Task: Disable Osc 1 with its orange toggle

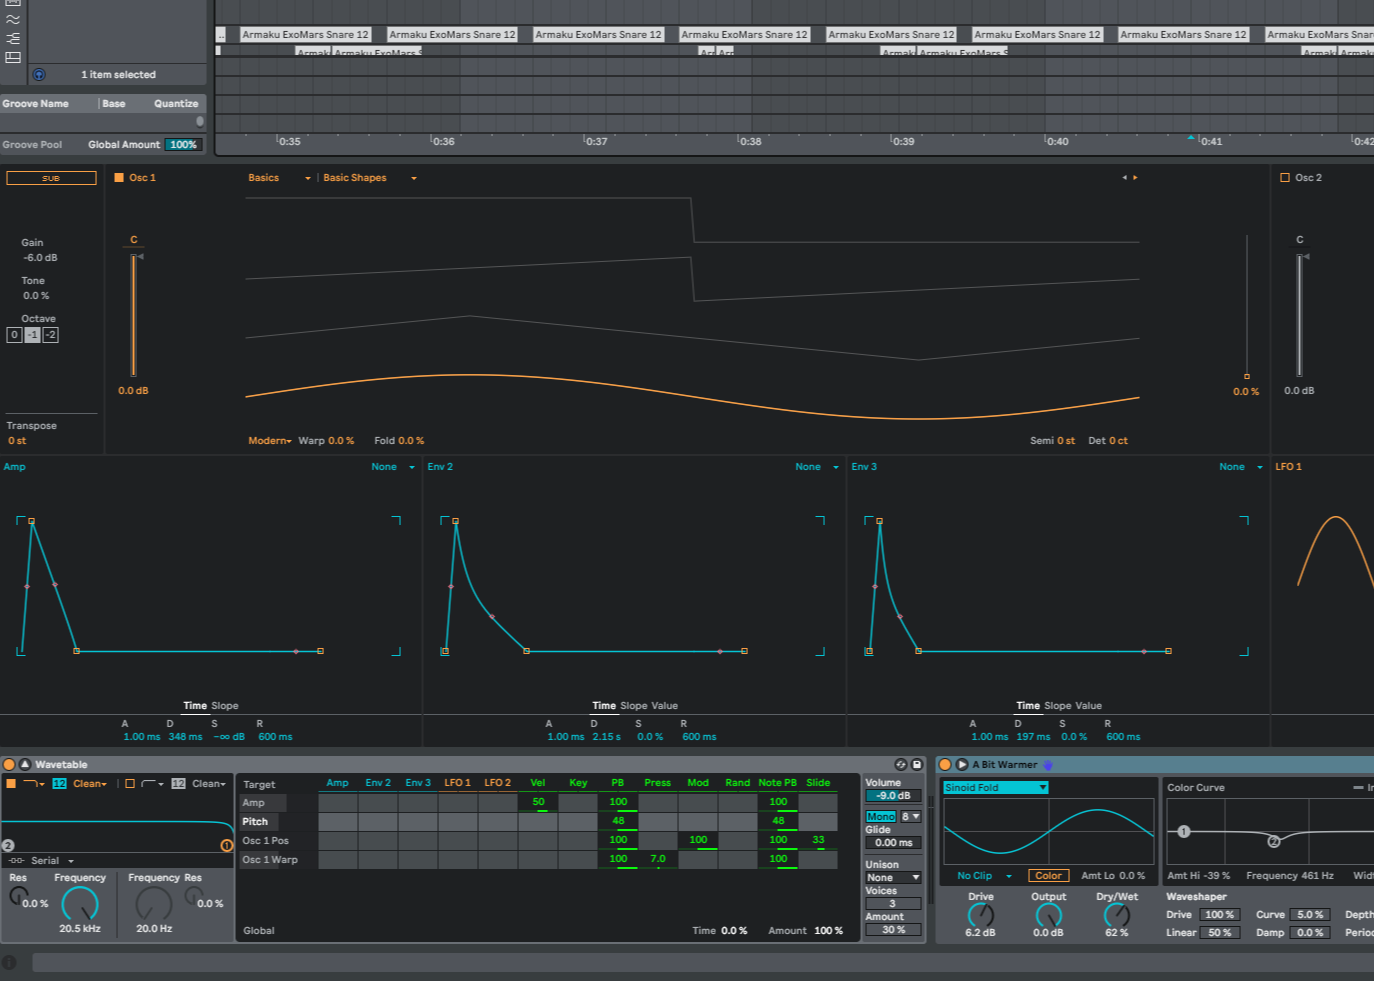Action: pyautogui.click(x=119, y=178)
